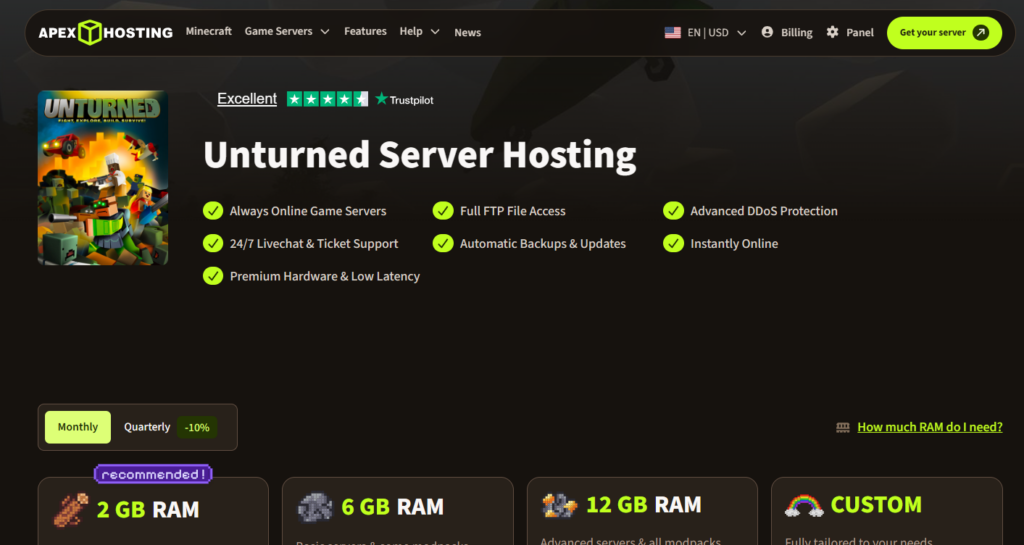Expand the Help menu chevron
This screenshot has height=545, width=1024.
tap(435, 31)
